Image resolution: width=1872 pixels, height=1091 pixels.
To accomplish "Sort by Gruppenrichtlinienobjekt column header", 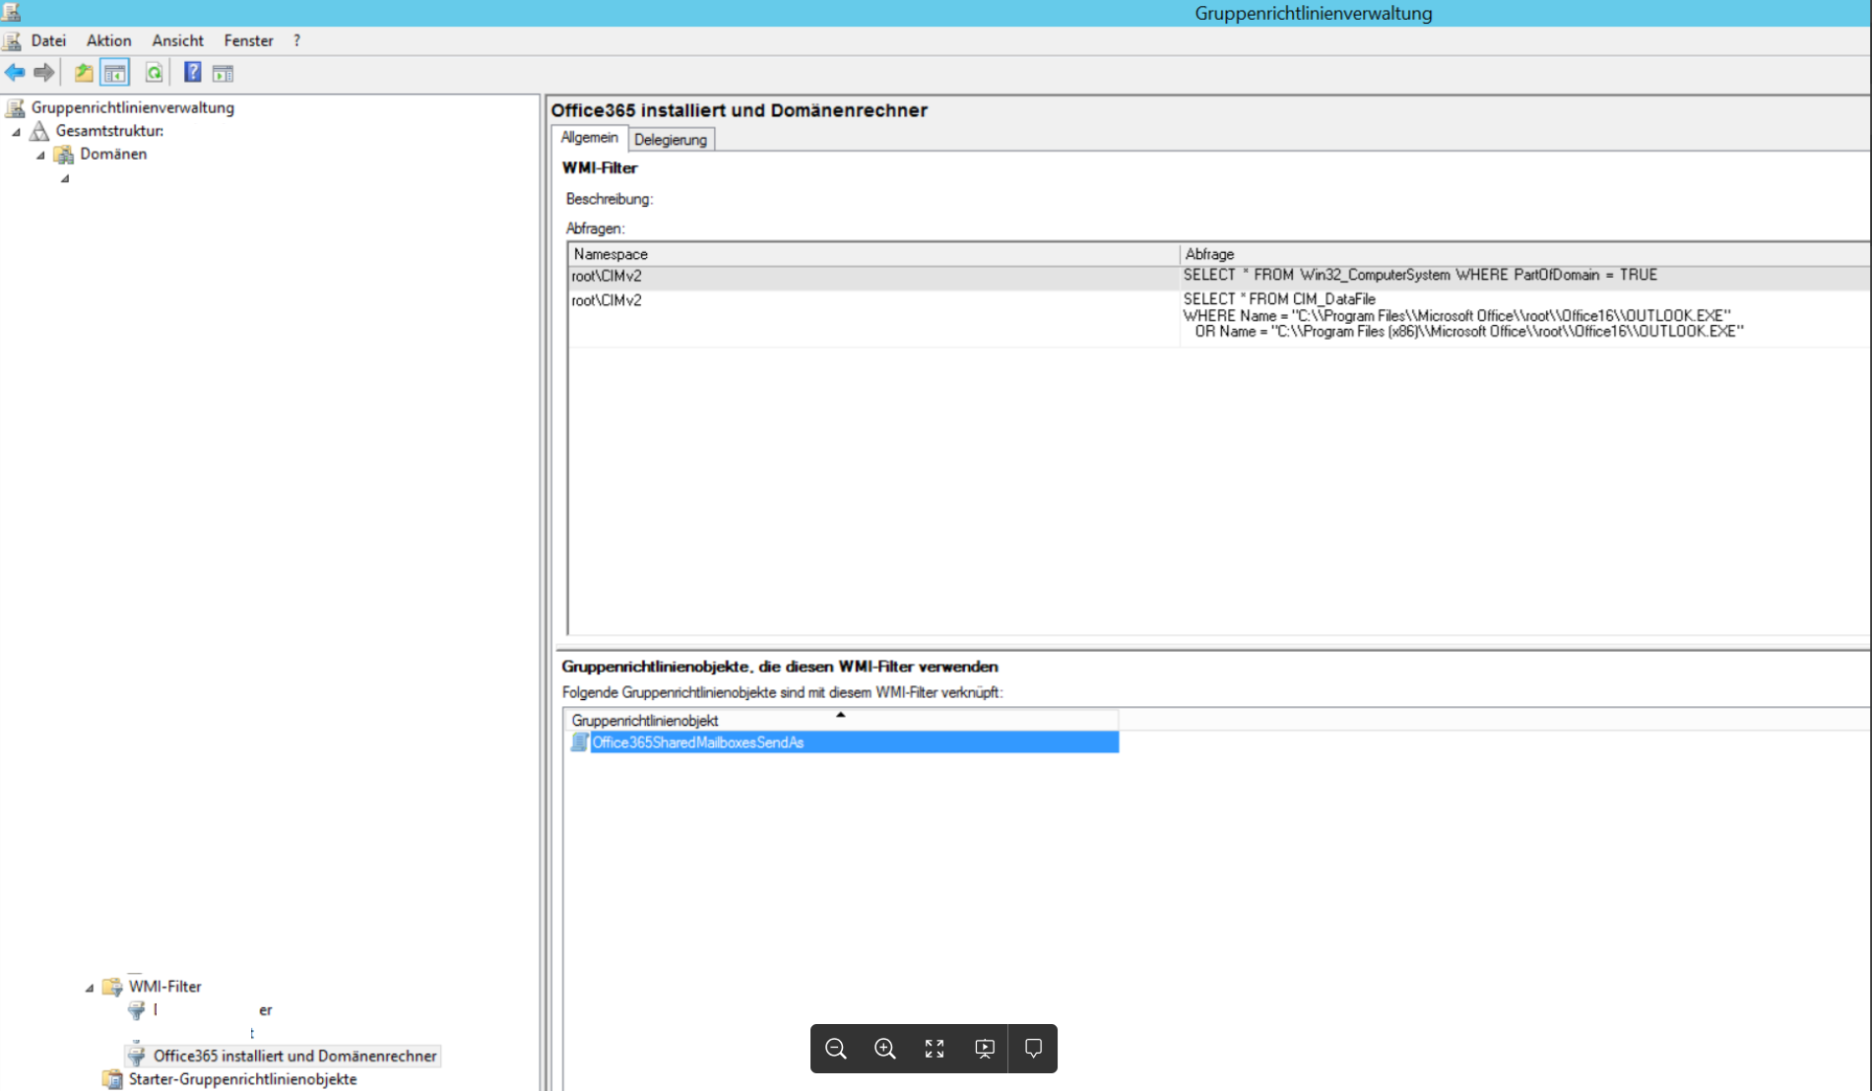I will click(645, 720).
